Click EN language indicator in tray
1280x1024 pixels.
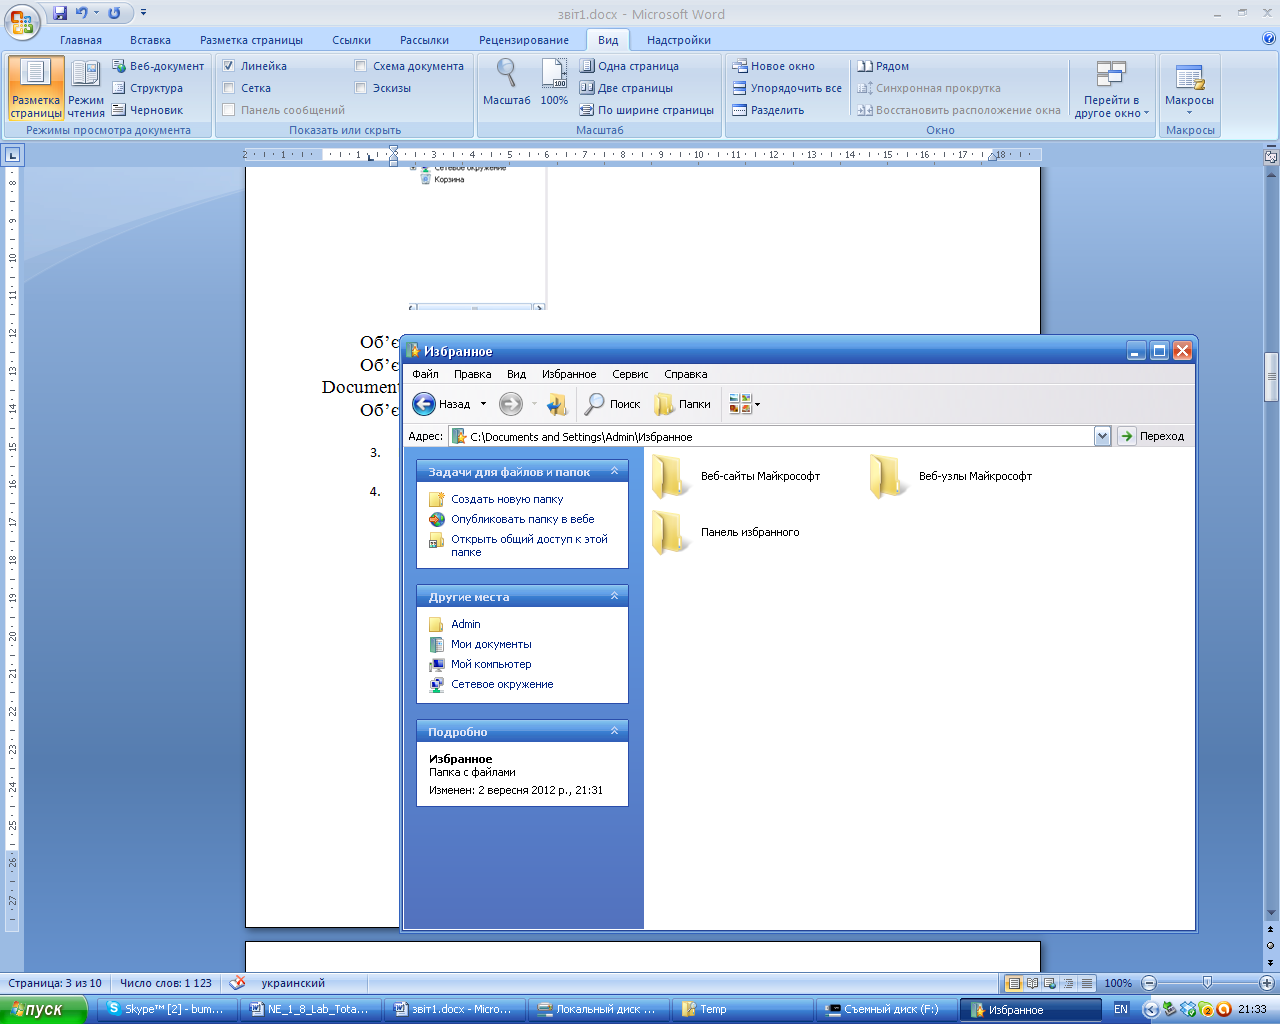[x=1121, y=1009]
